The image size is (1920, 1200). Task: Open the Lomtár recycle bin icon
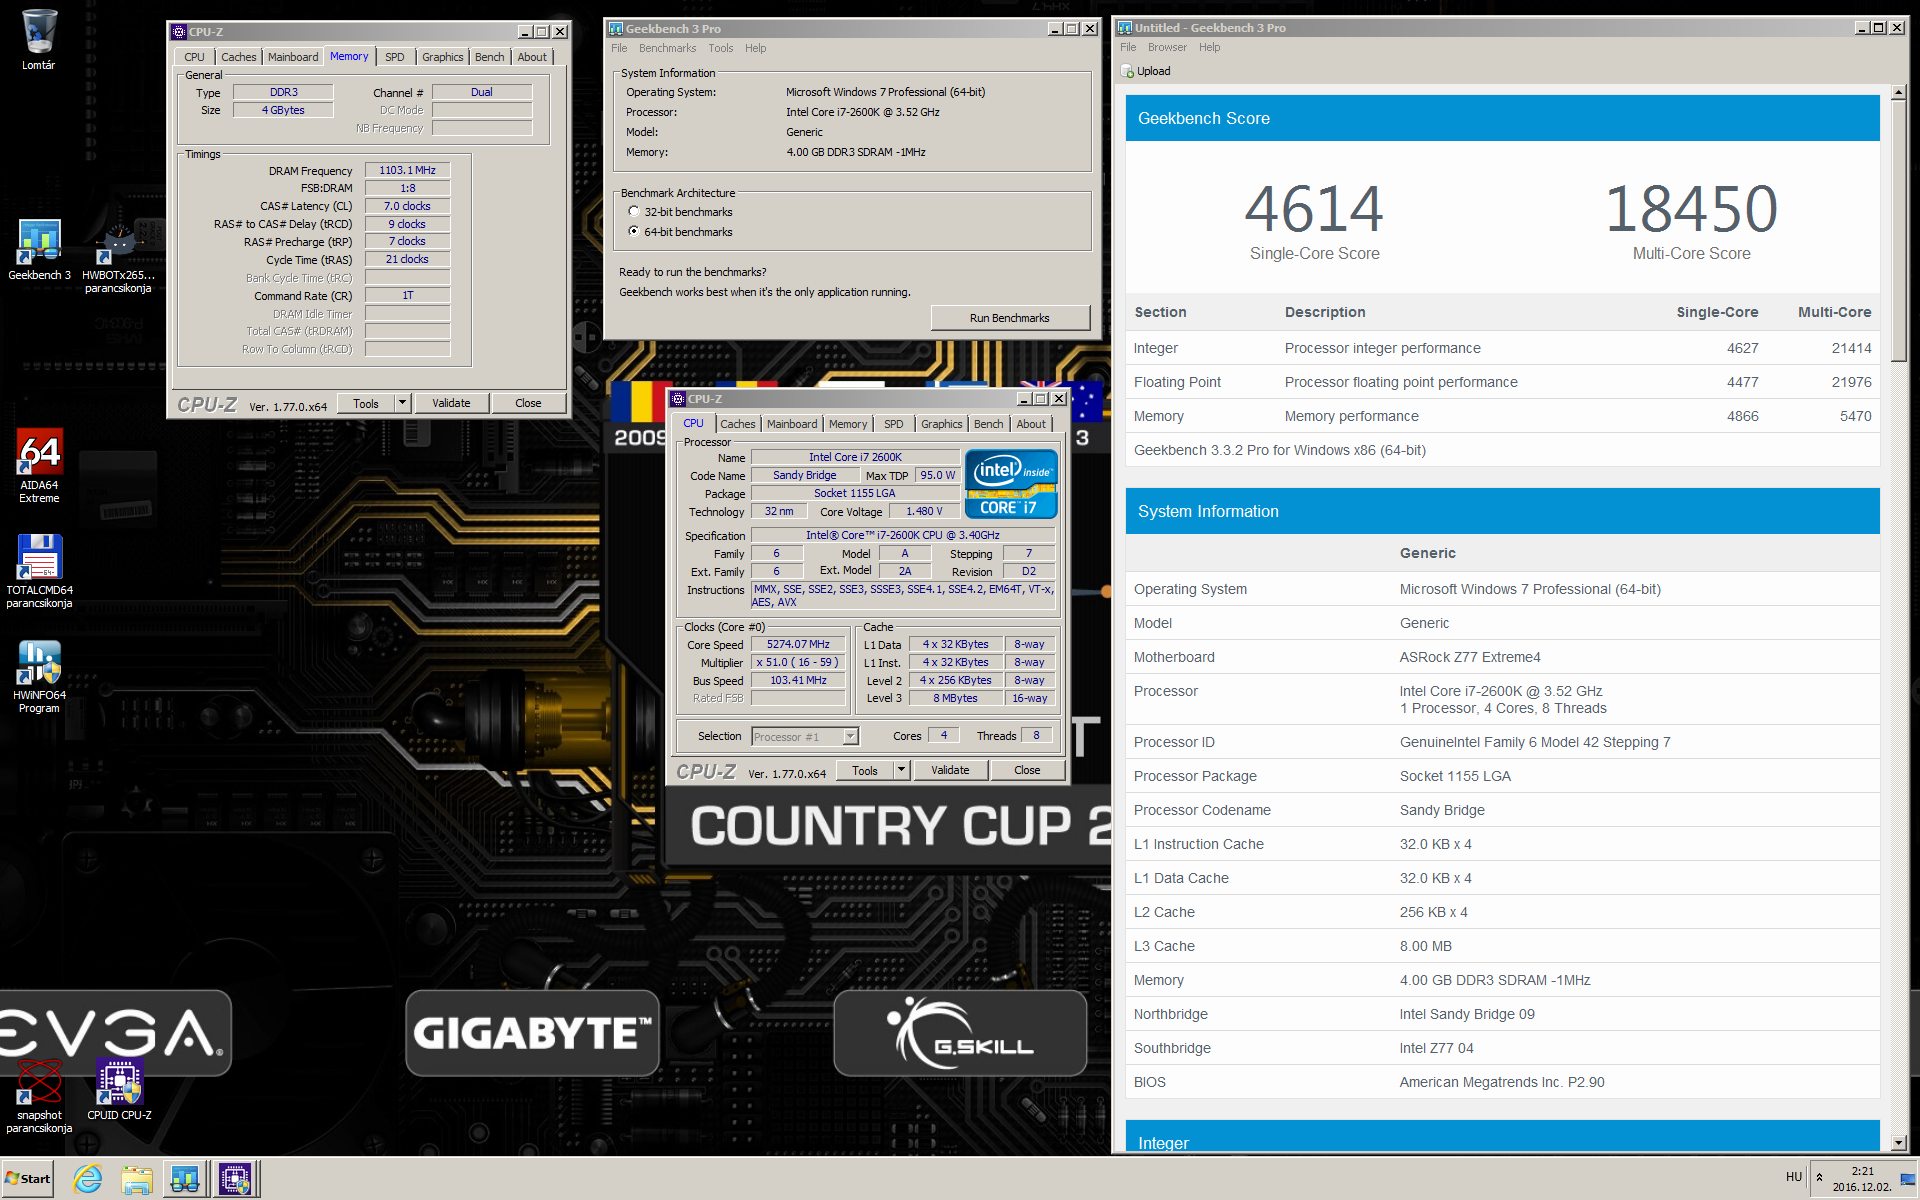[x=39, y=40]
